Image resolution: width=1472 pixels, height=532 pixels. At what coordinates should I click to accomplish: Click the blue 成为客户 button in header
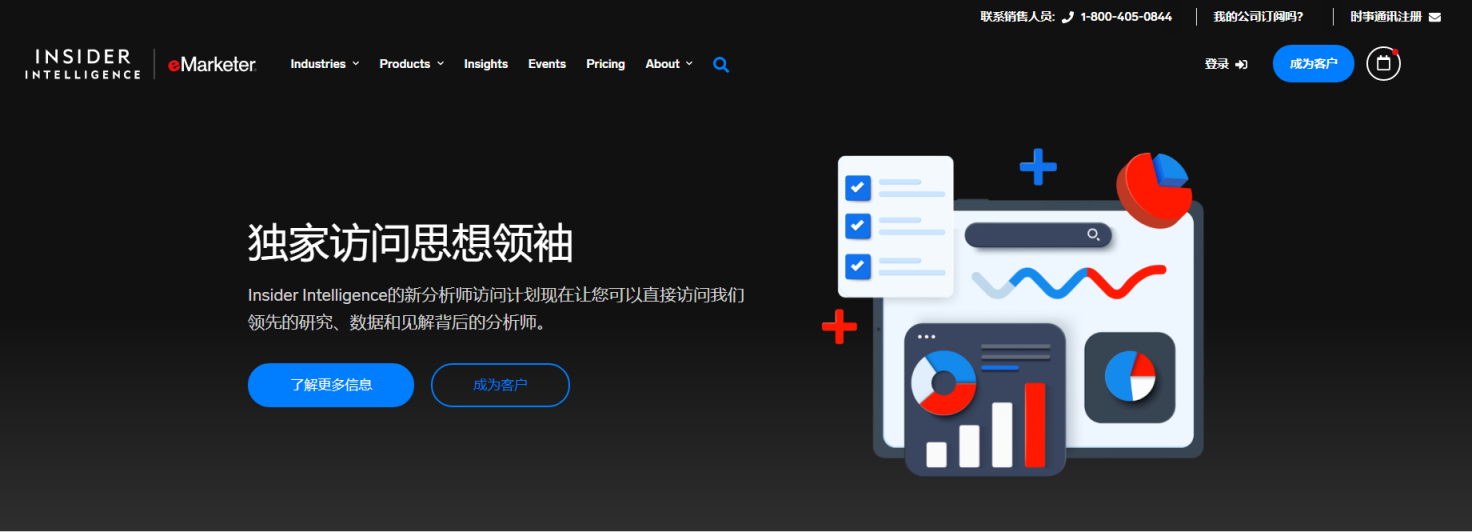pos(1313,64)
